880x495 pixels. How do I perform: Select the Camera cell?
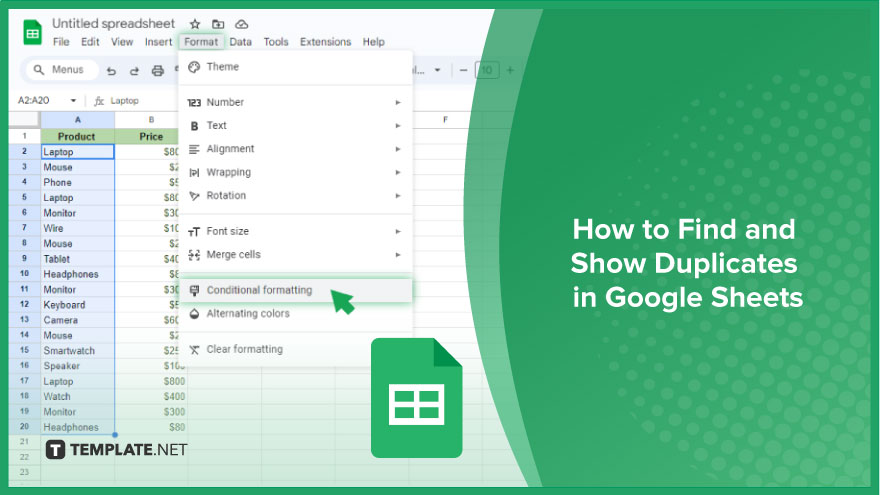coord(77,320)
